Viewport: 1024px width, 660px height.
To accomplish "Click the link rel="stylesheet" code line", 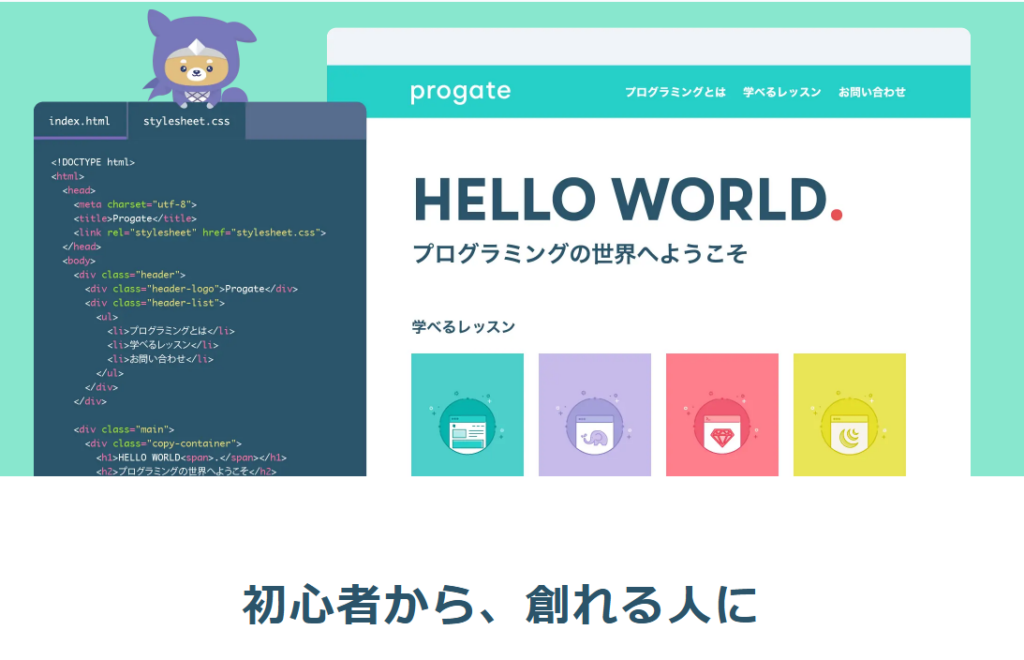I will (x=200, y=232).
